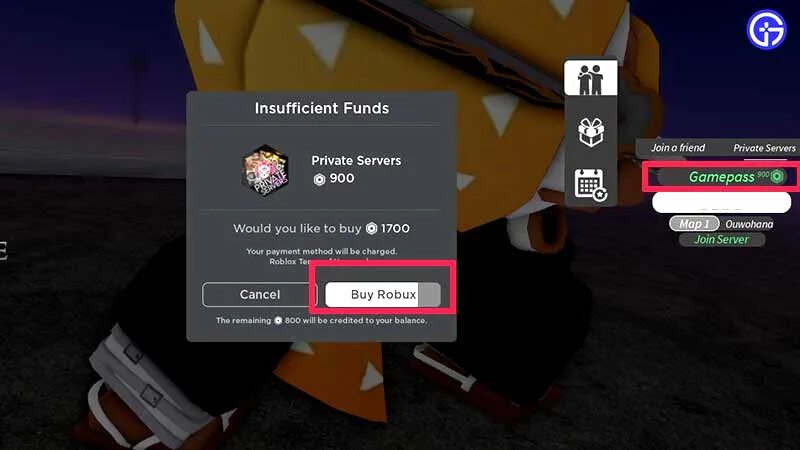Click the Robux icon on Gamepass button
800x450 pixels.
[777, 177]
